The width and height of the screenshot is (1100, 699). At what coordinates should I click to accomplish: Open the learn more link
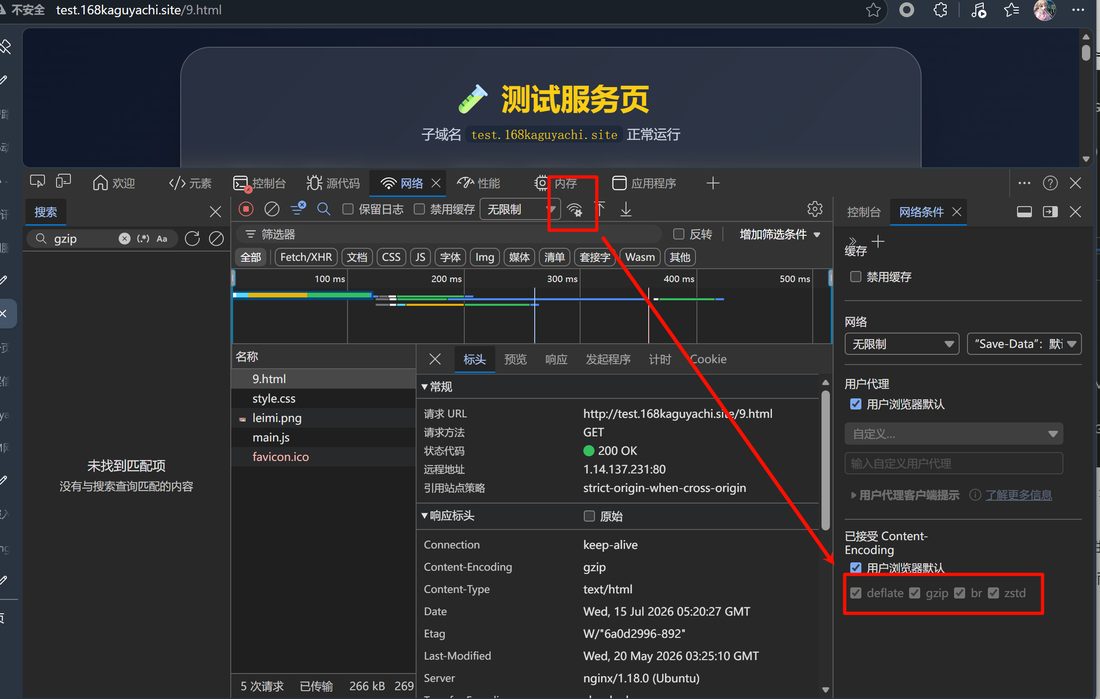pos(1018,495)
